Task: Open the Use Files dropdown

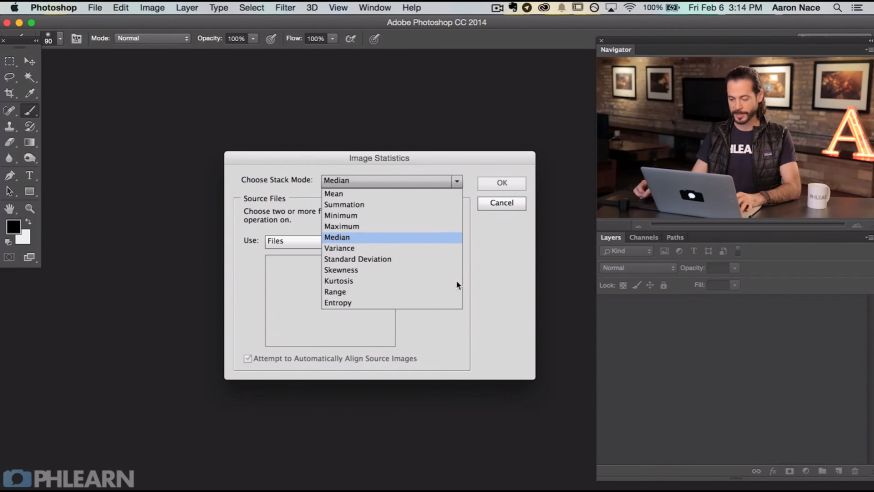Action: (292, 241)
